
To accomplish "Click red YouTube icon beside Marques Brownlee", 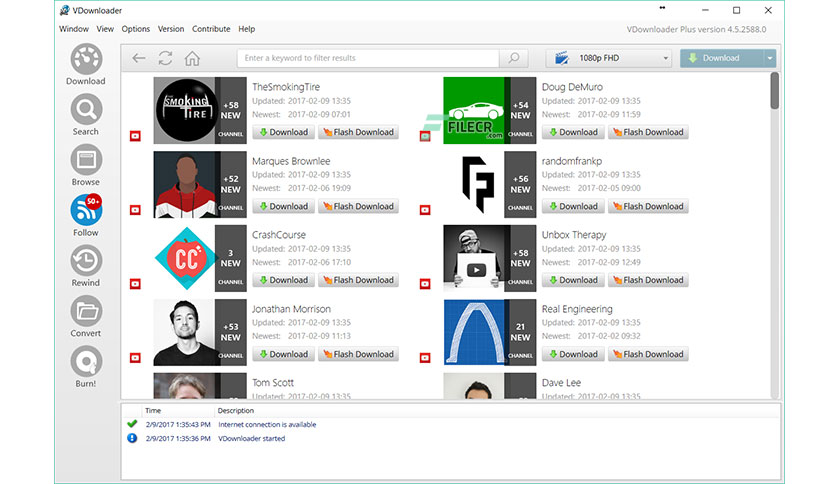I will coord(135,210).
